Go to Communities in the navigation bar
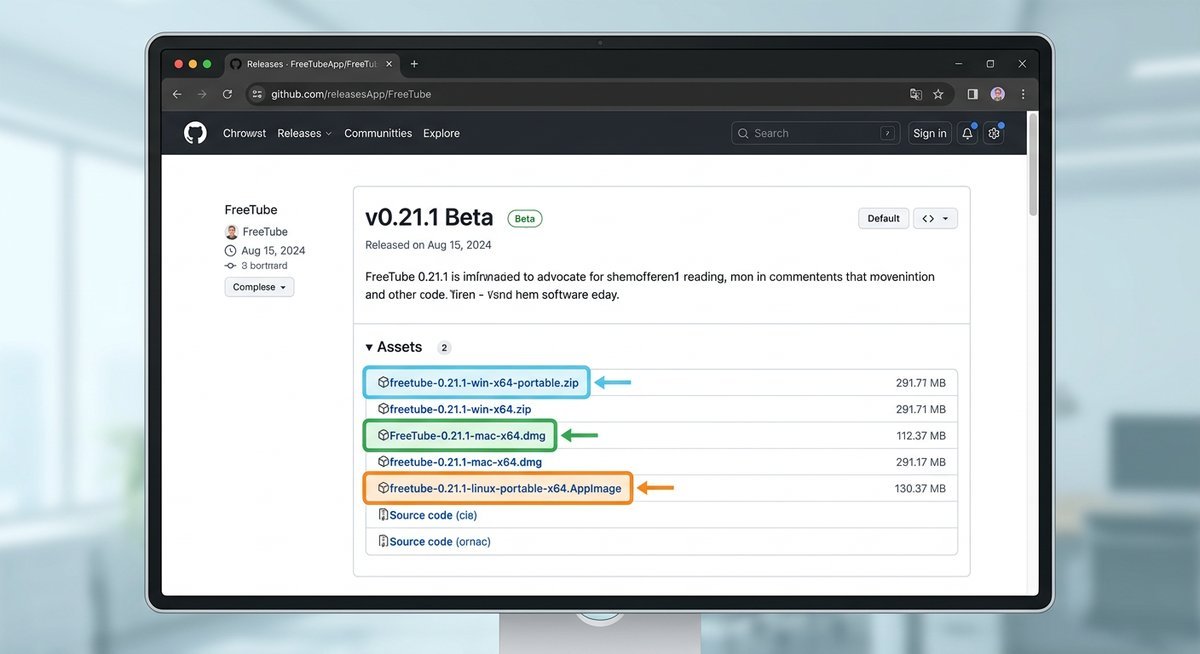The width and height of the screenshot is (1200, 654). pyautogui.click(x=378, y=133)
